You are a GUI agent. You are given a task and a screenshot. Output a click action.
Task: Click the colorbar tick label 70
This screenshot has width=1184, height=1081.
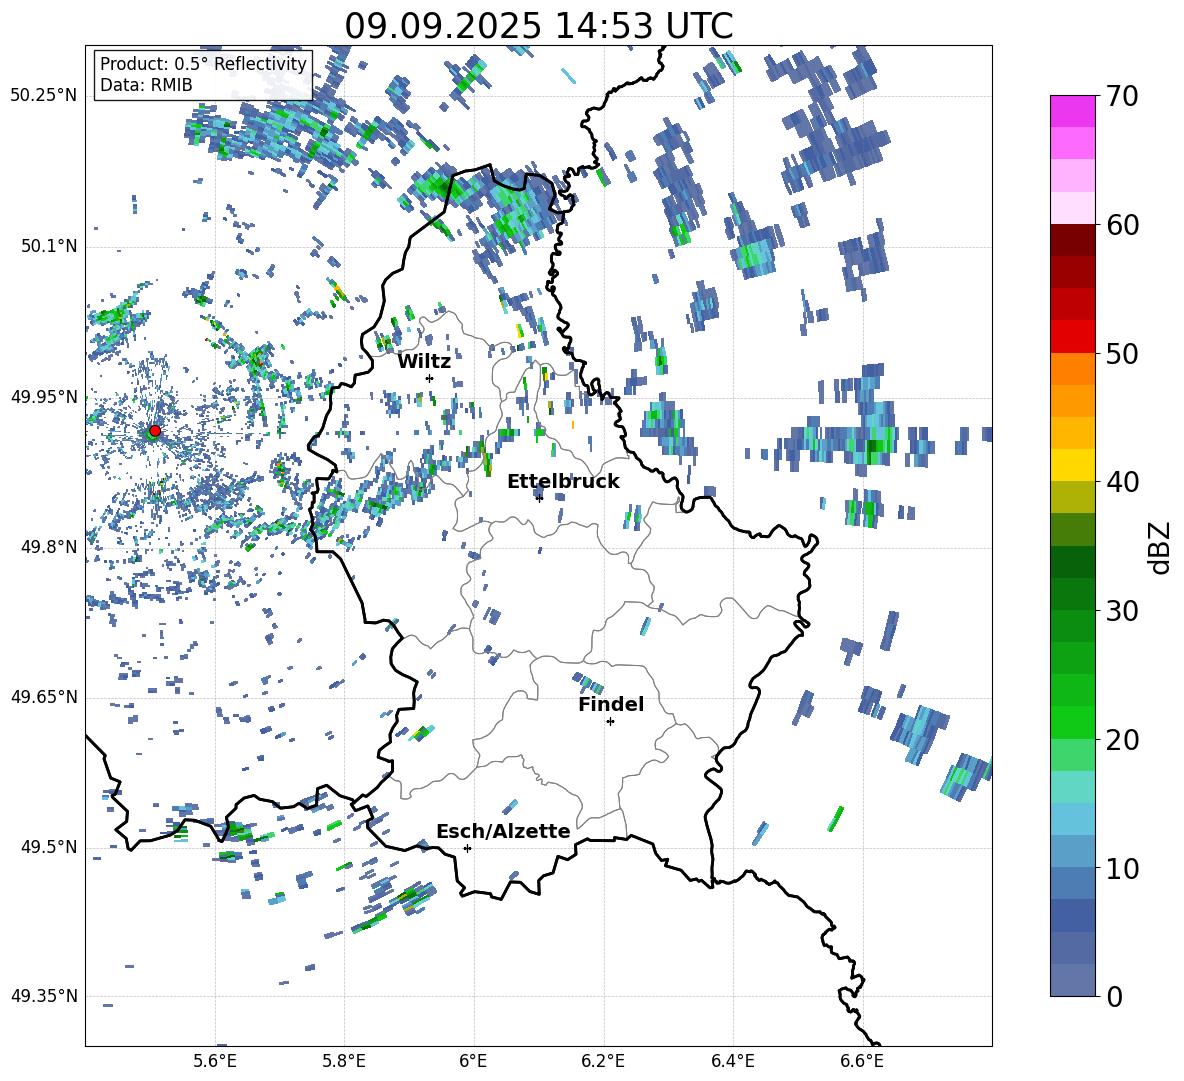[1122, 97]
